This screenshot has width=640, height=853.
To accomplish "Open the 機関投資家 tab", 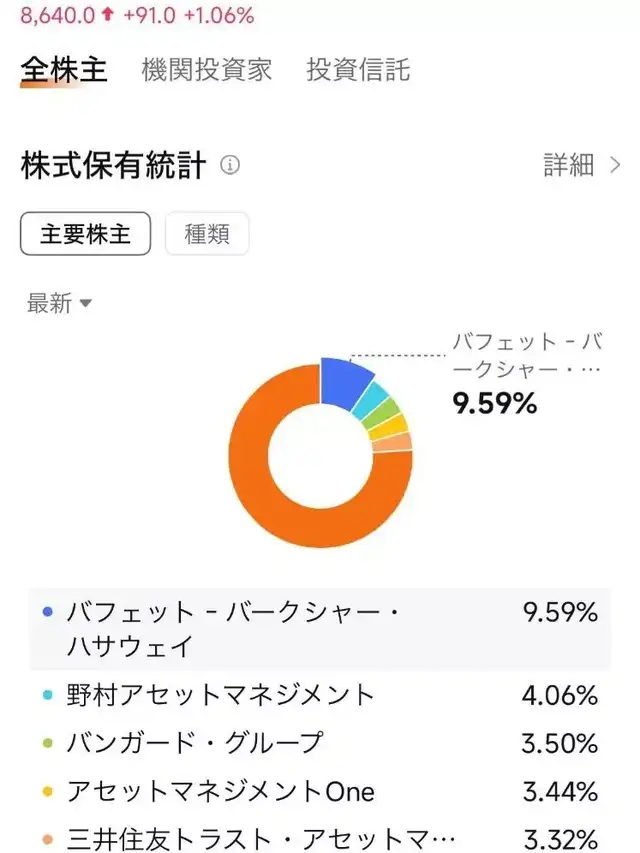I will (207, 70).
